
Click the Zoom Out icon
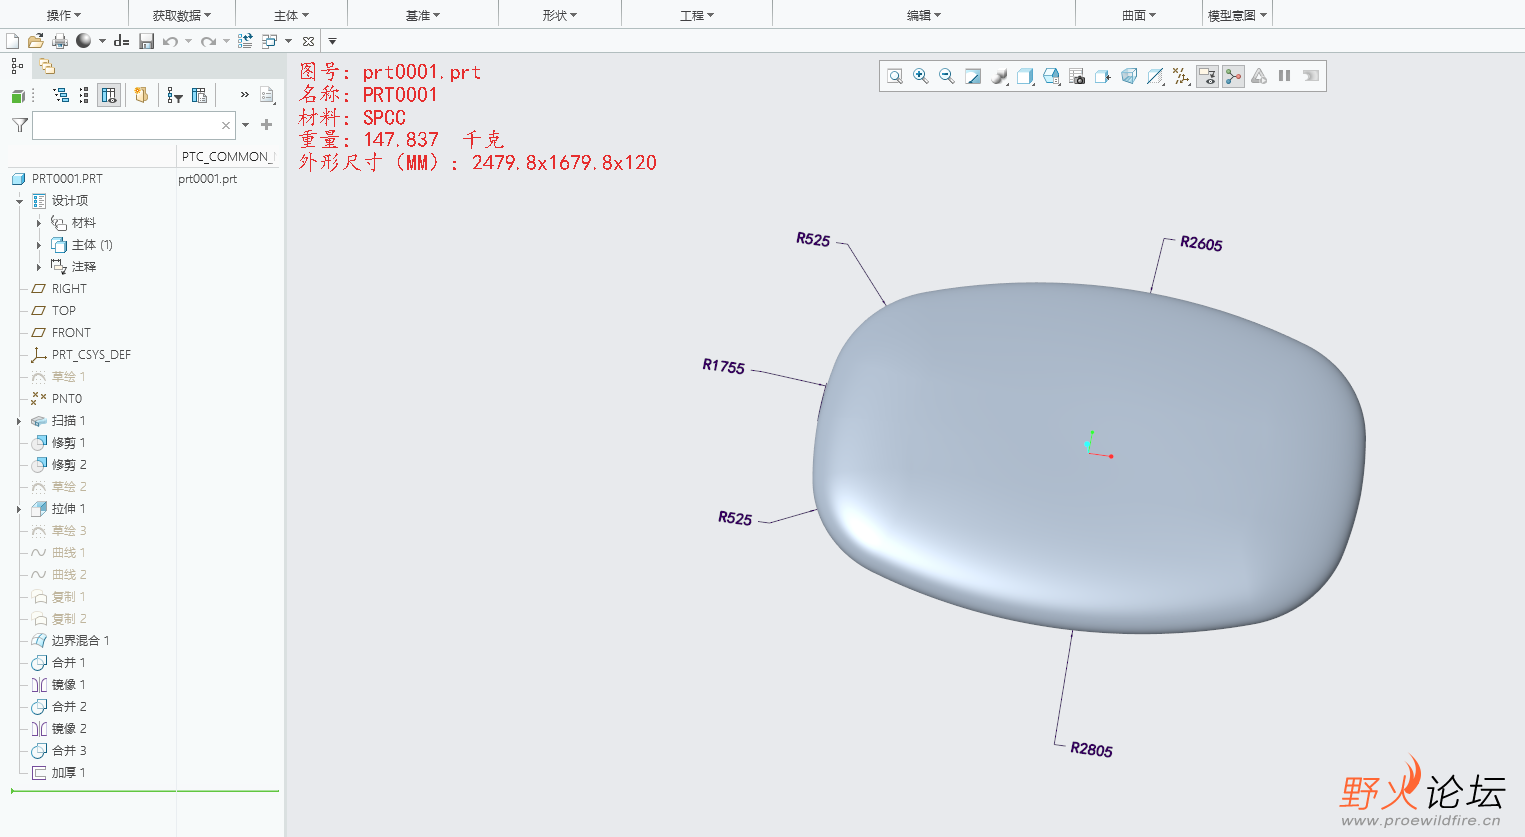(947, 76)
